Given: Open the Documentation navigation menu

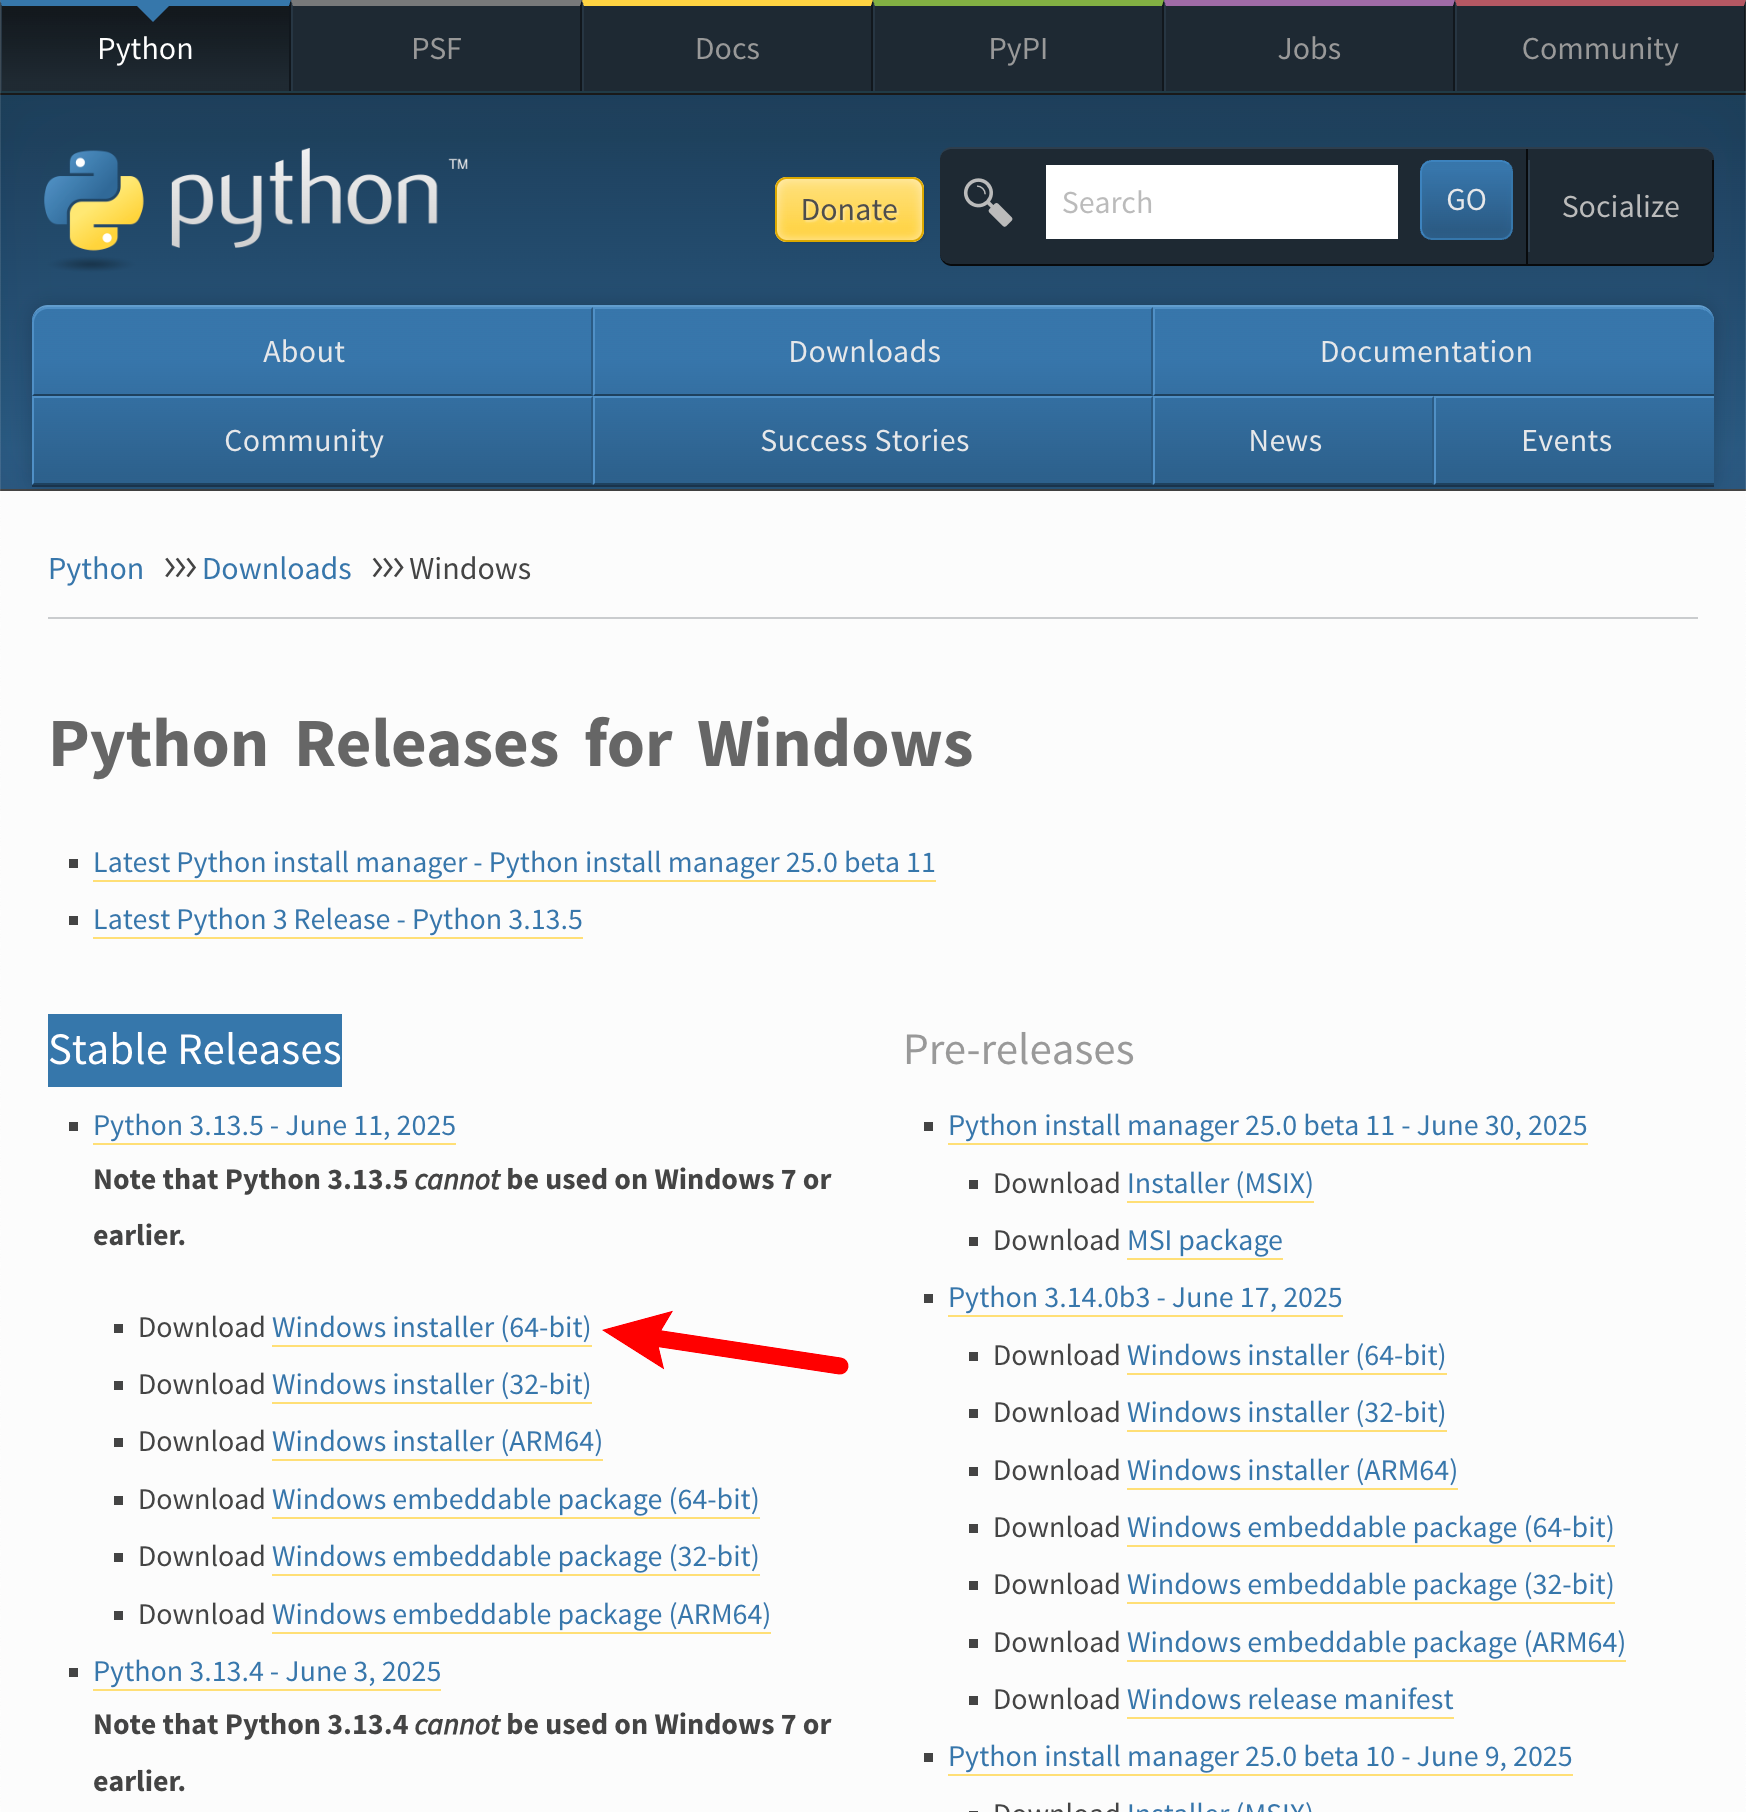Looking at the screenshot, I should point(1433,351).
